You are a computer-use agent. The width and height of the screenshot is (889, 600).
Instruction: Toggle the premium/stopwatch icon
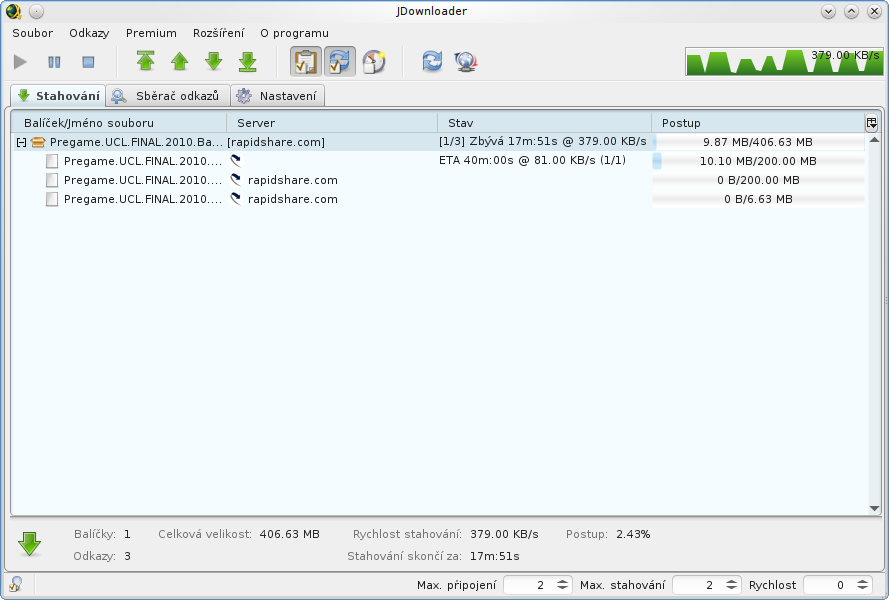tap(374, 61)
